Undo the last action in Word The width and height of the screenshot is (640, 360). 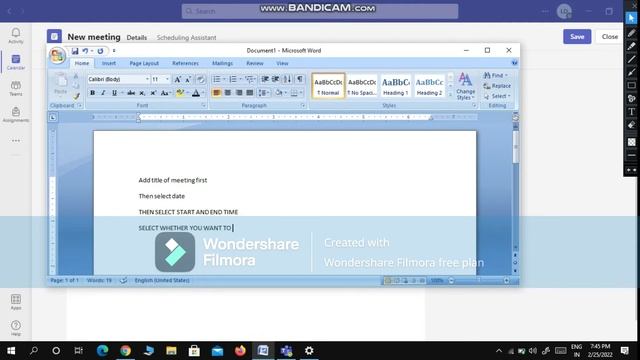(x=85, y=51)
